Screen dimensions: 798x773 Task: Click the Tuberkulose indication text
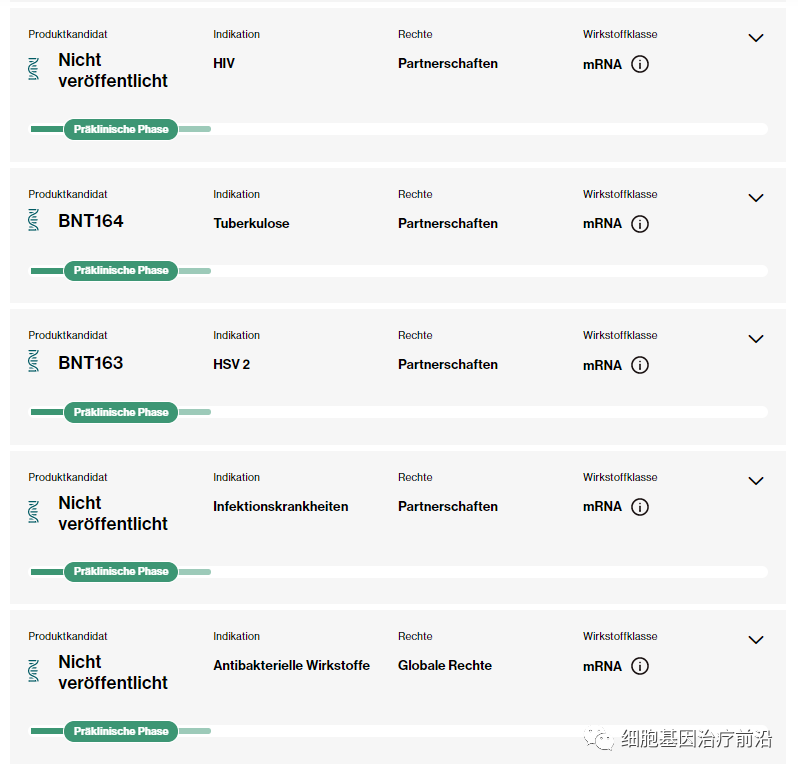[251, 224]
